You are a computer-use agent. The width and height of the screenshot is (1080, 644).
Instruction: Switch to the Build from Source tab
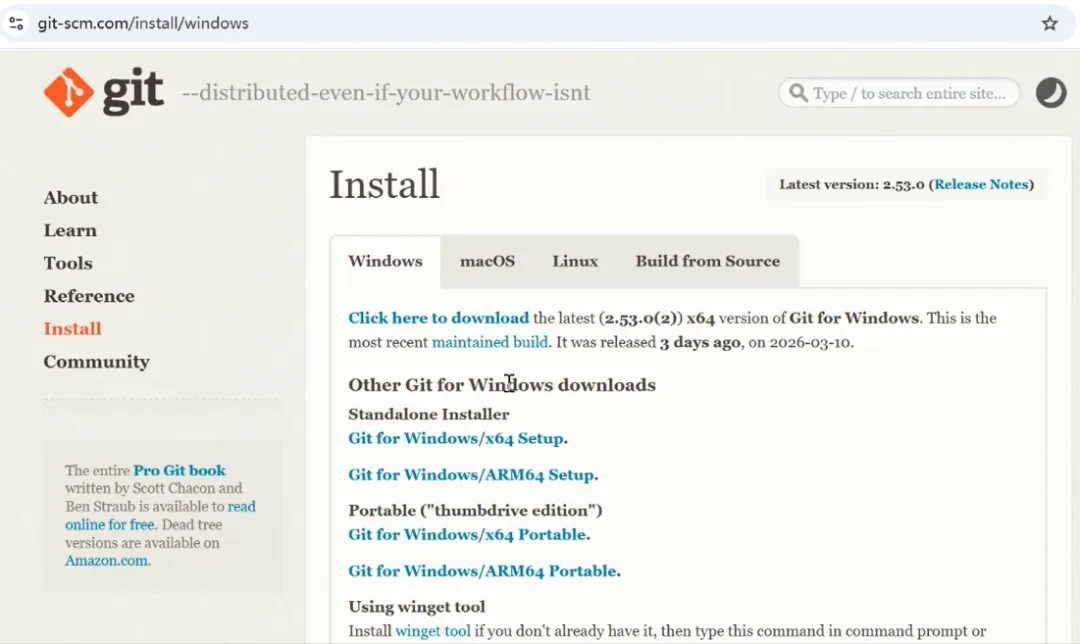(x=708, y=261)
